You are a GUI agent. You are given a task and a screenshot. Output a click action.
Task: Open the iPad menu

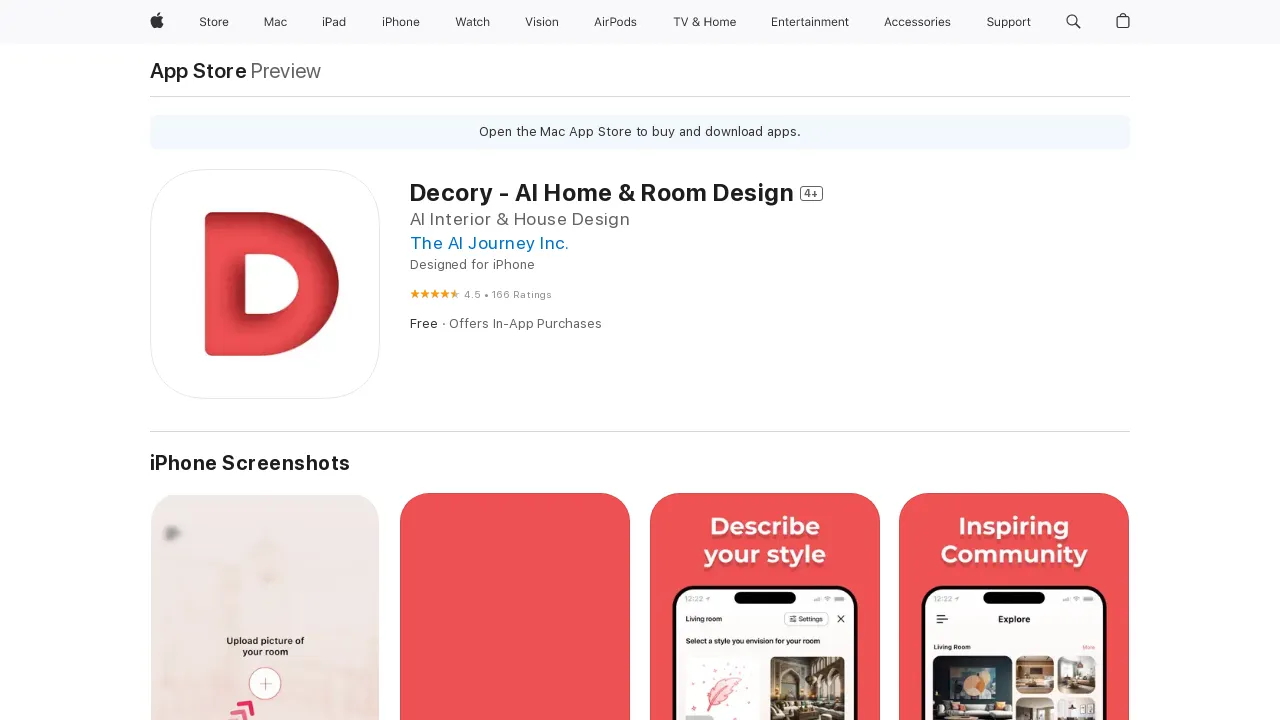click(x=334, y=22)
